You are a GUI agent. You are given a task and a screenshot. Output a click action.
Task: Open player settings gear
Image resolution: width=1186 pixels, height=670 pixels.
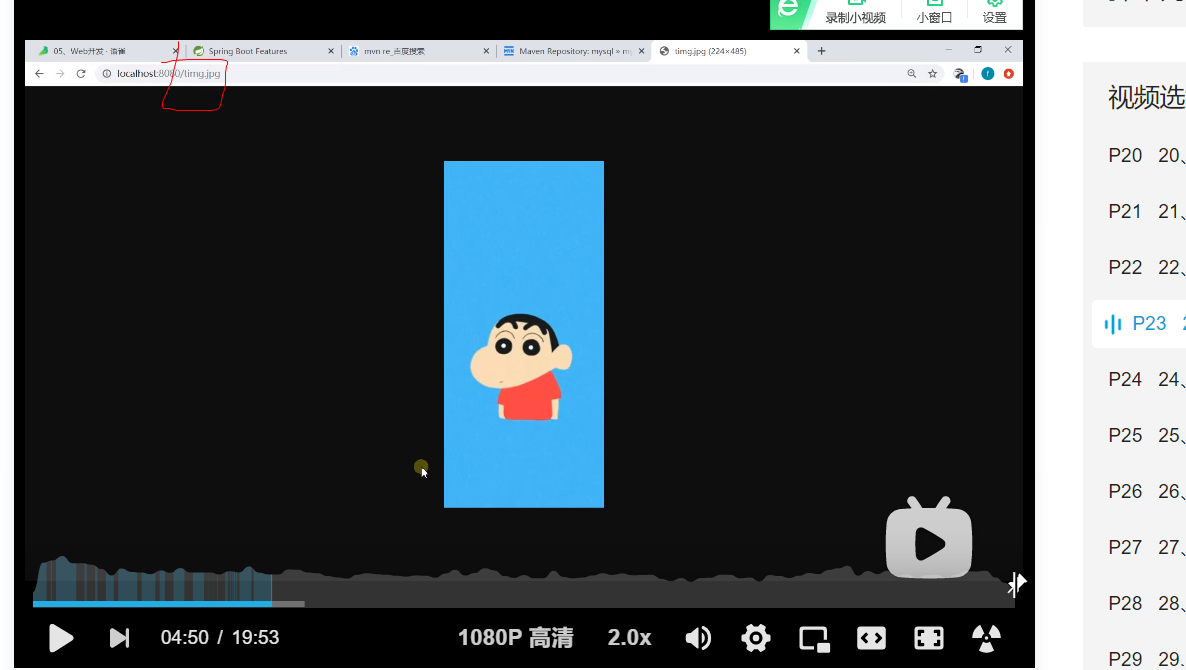click(756, 638)
